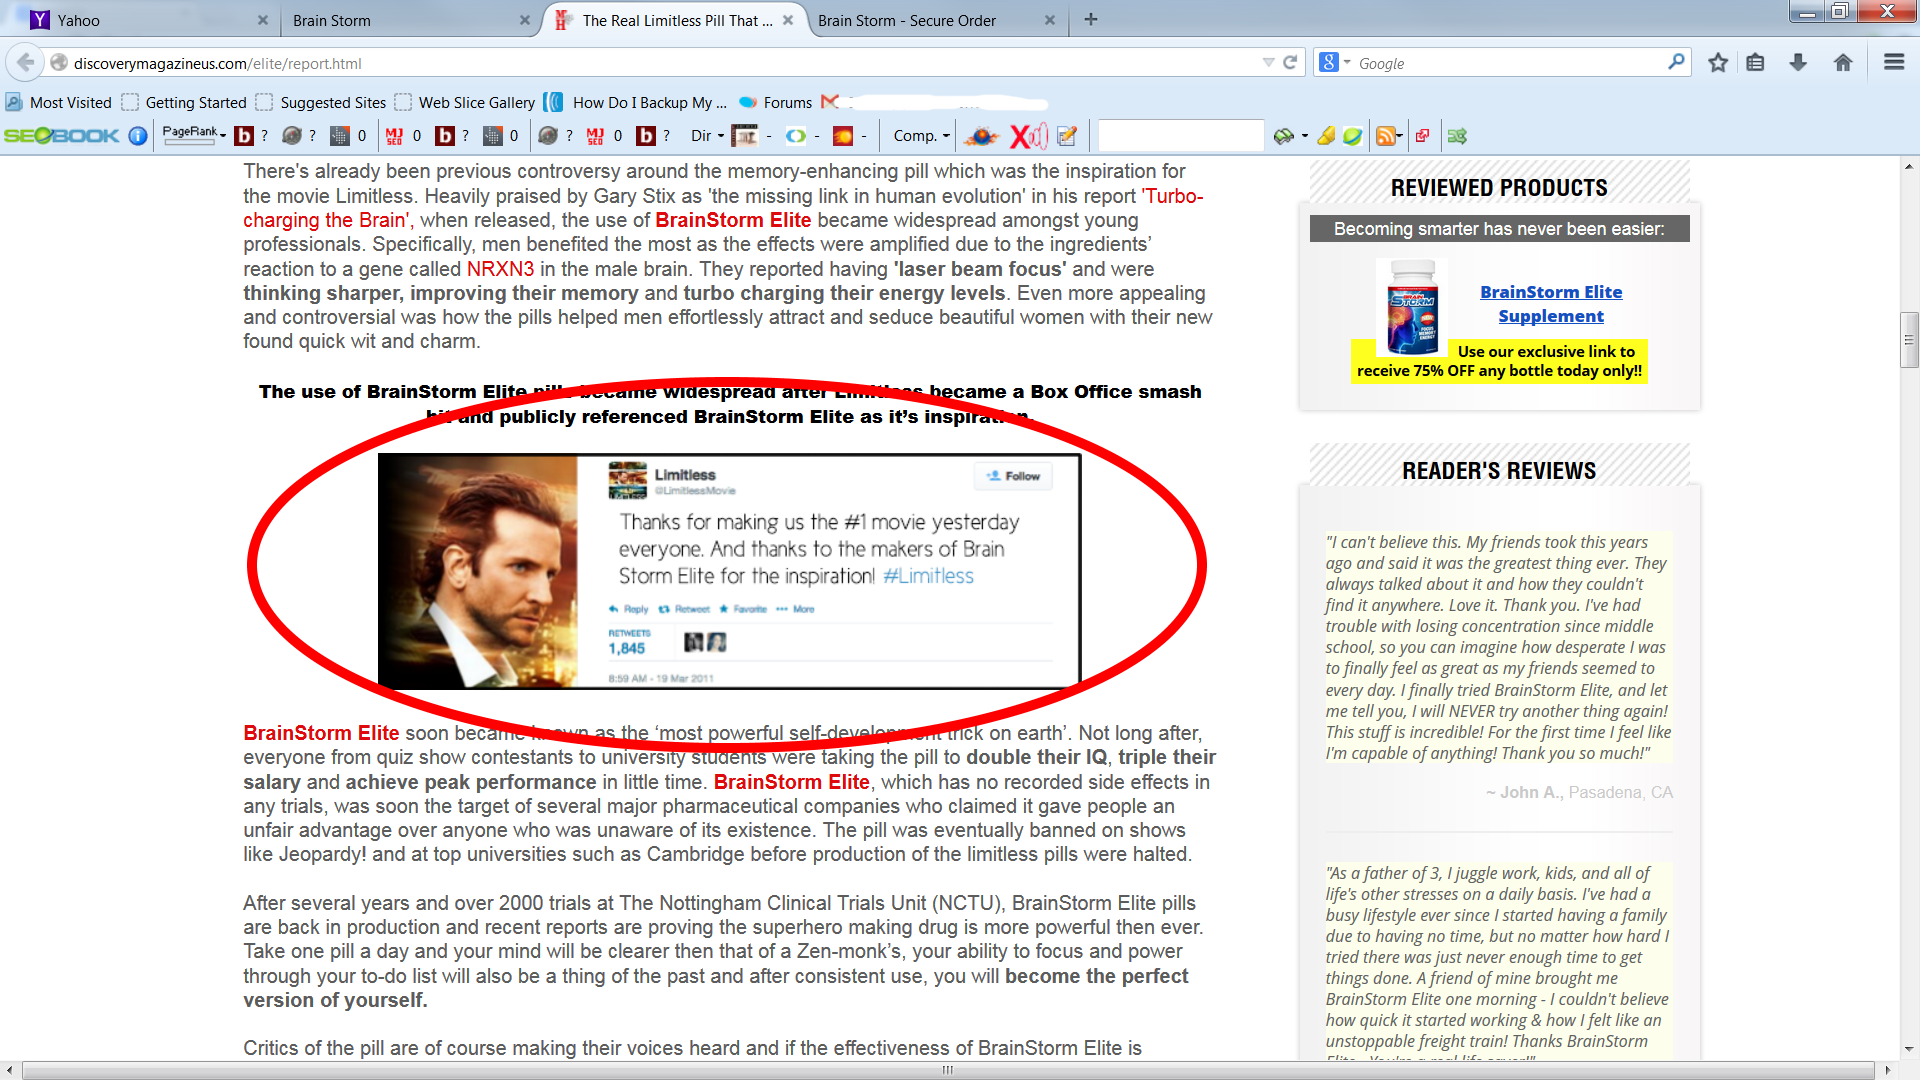
Task: Switch to the Yahoo tab
Action: [140, 20]
